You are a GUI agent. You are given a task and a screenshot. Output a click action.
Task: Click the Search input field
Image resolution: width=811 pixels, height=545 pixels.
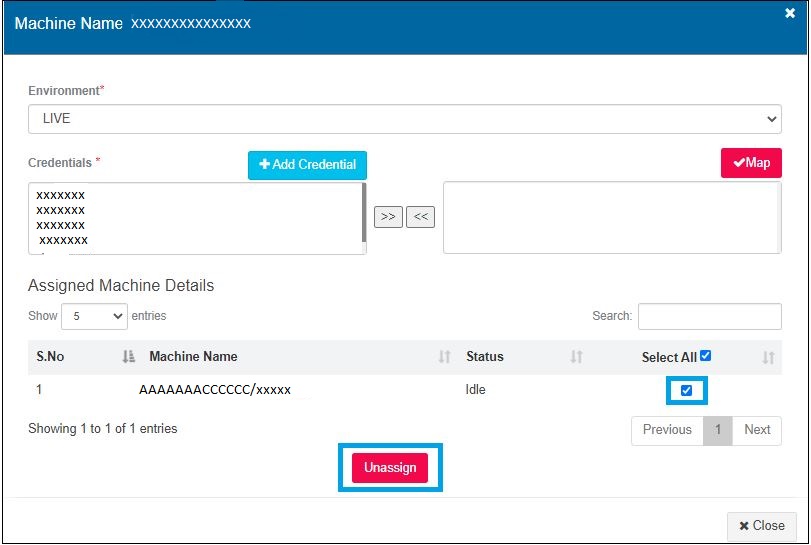(x=709, y=316)
